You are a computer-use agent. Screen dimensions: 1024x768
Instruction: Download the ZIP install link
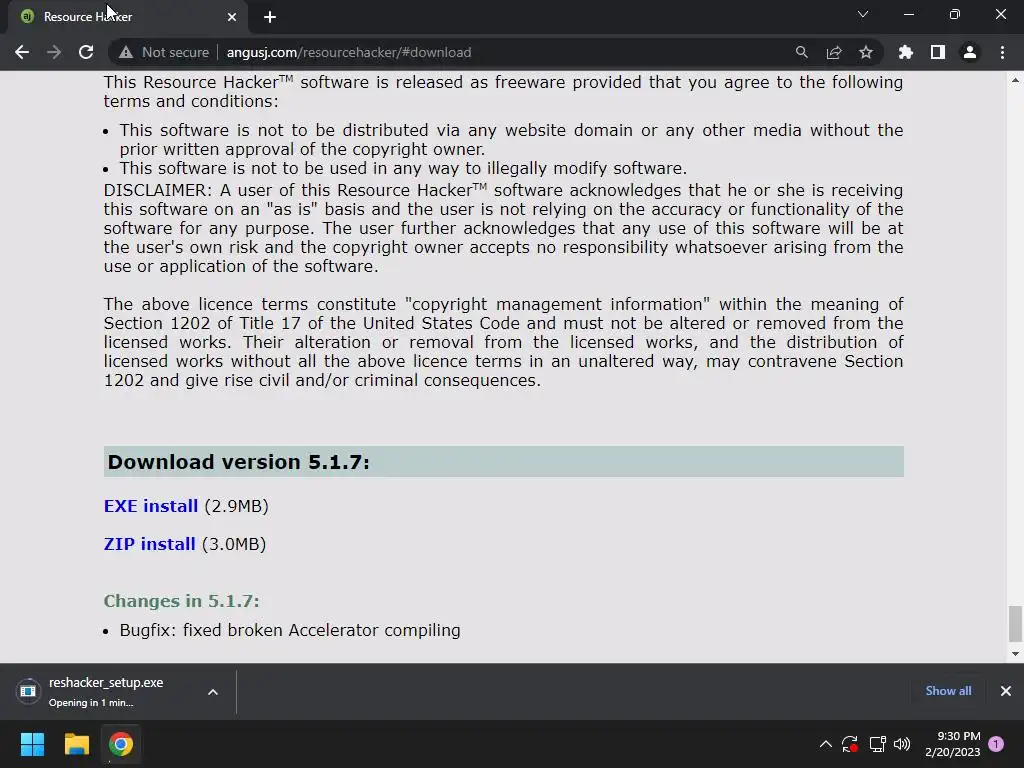click(x=150, y=544)
